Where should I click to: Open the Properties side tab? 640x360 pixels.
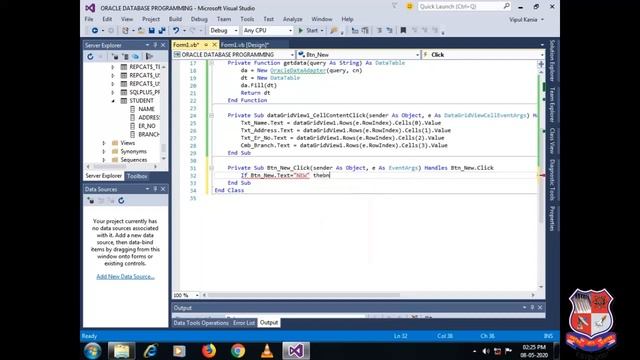pyautogui.click(x=552, y=218)
